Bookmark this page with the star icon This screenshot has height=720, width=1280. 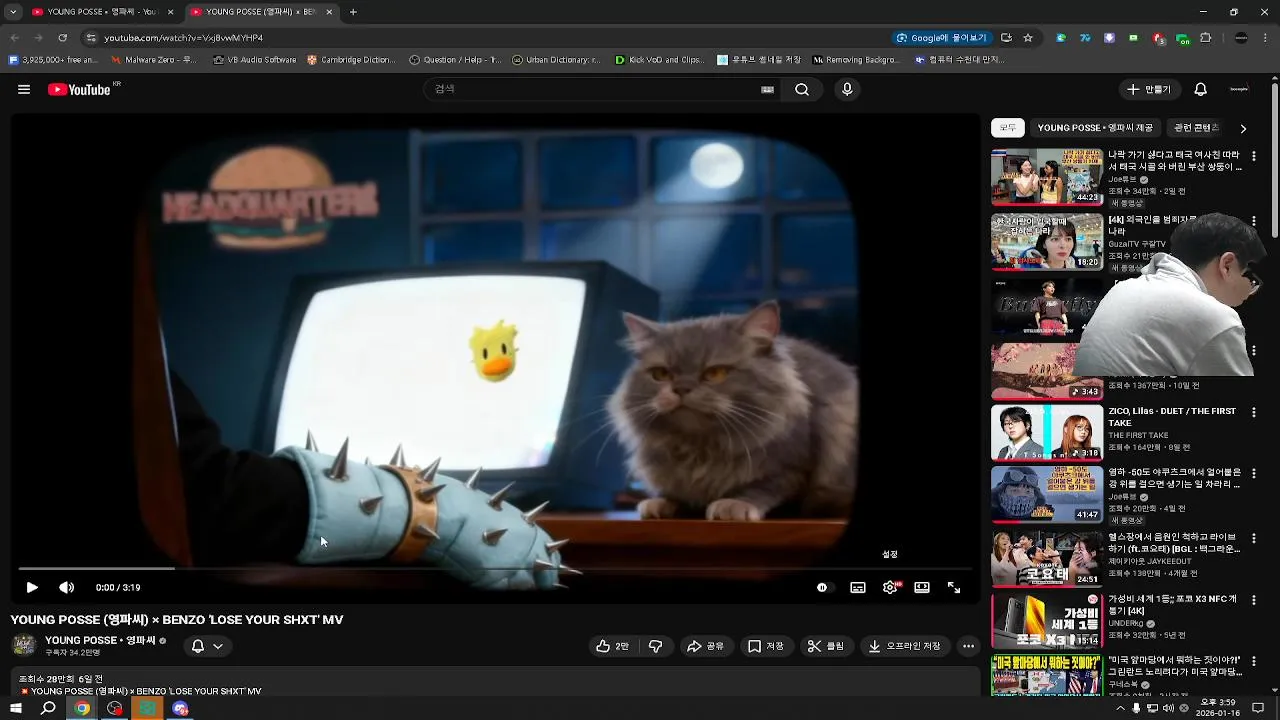[1028, 38]
